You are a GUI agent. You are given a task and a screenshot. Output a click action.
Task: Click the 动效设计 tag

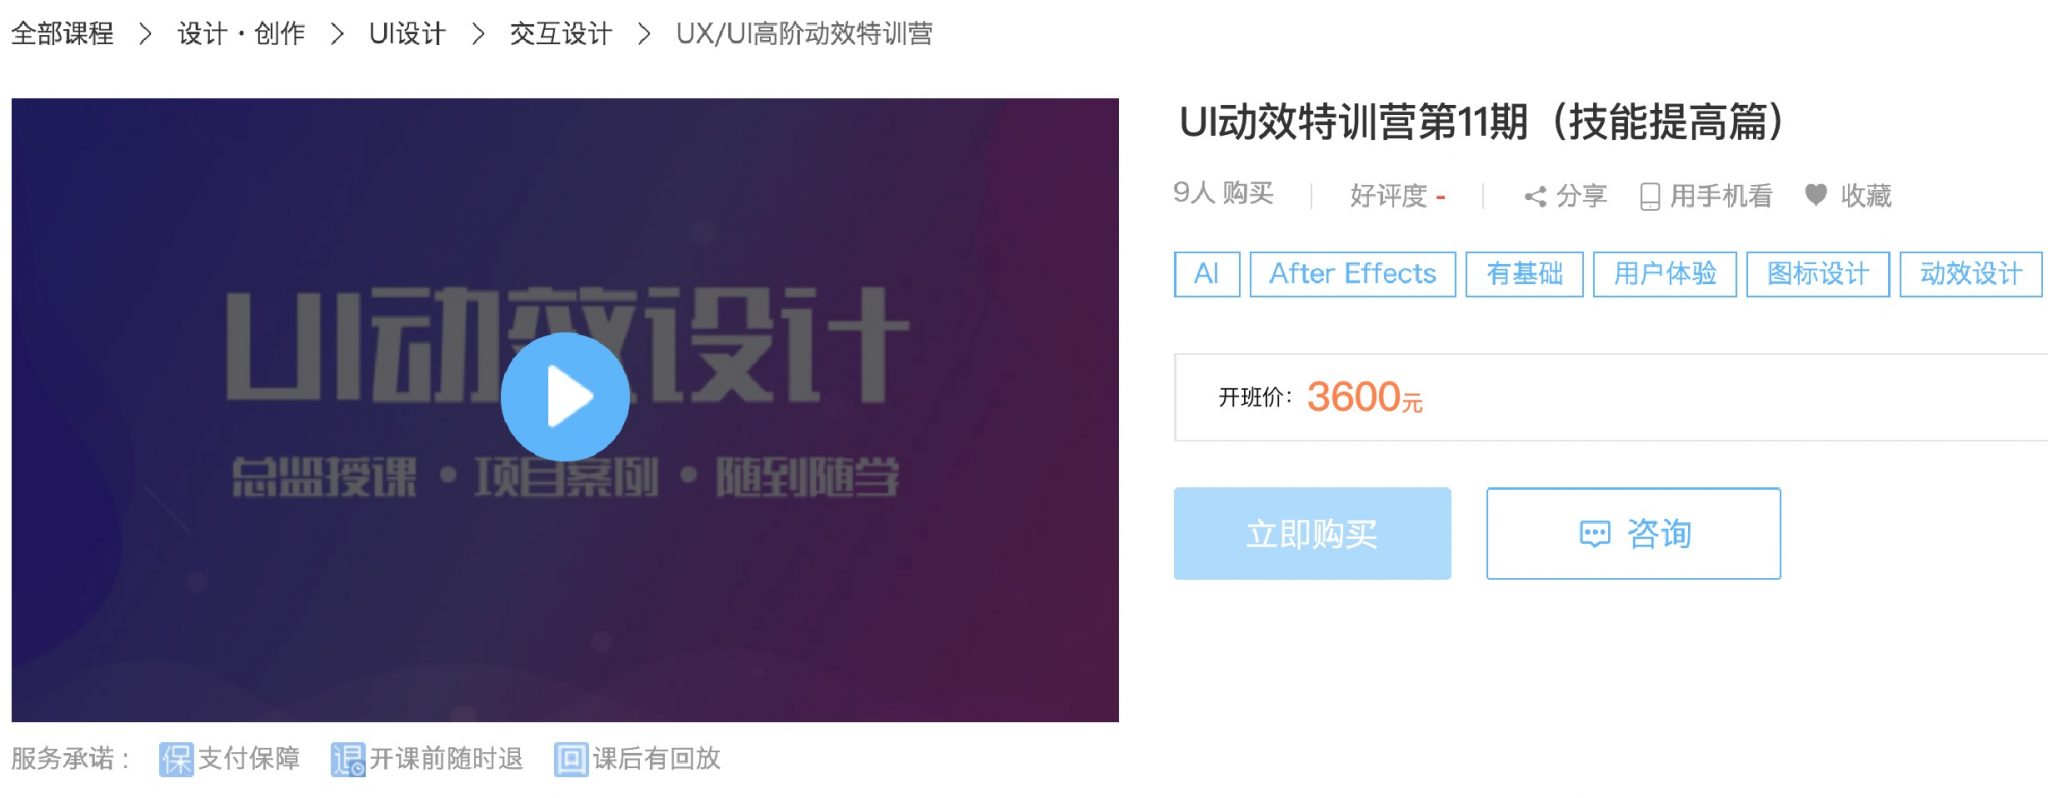pyautogui.click(x=1971, y=274)
